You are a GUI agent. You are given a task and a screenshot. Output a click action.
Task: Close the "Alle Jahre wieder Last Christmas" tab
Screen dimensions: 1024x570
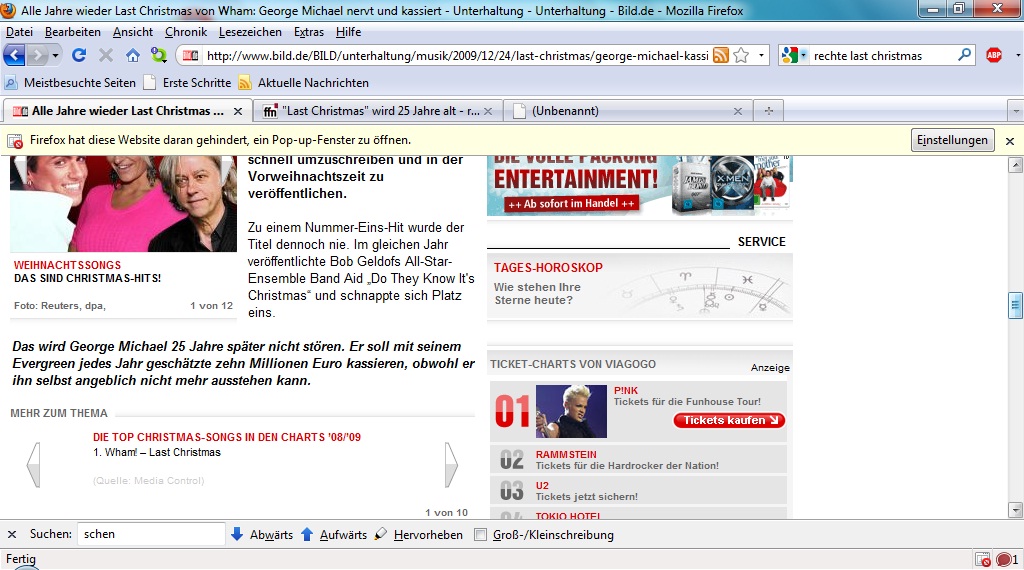click(238, 112)
